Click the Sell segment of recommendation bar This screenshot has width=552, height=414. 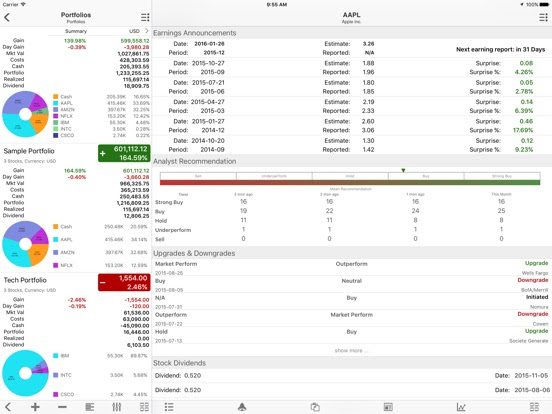tap(198, 176)
